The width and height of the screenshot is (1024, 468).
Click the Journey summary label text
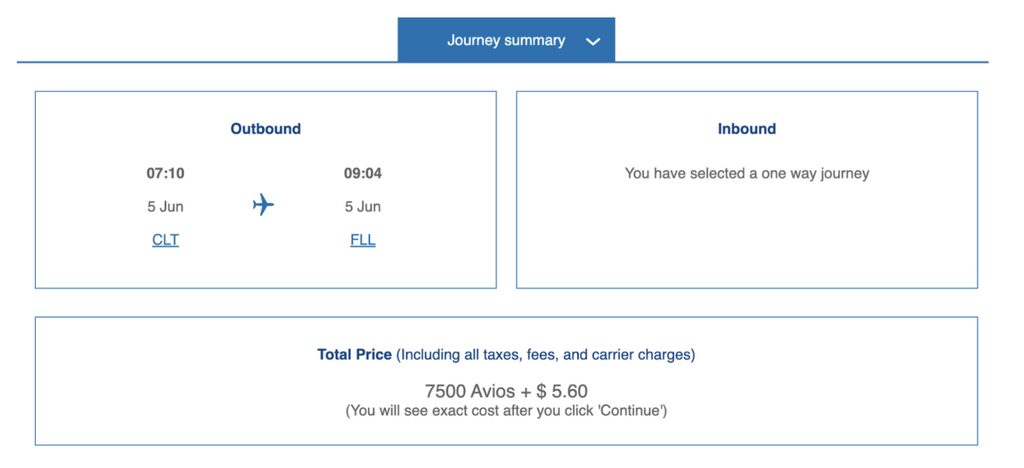(x=506, y=40)
